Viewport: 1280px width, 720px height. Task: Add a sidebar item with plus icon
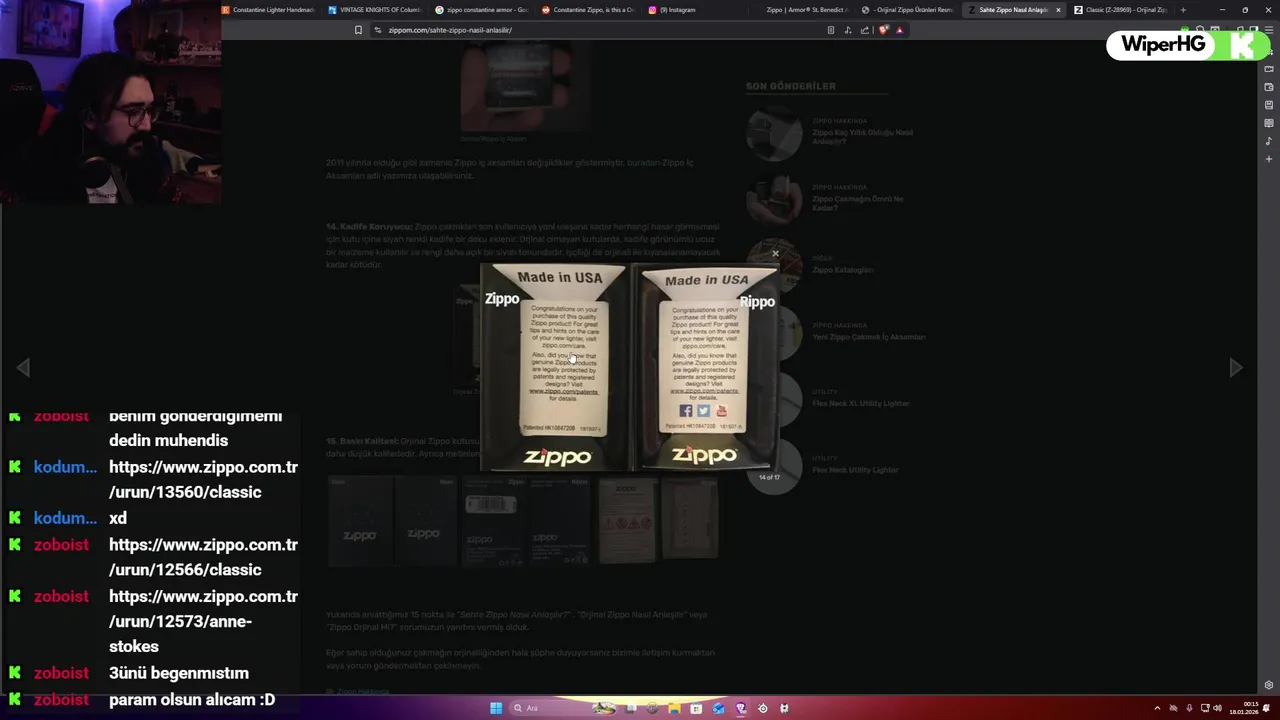(1269, 159)
